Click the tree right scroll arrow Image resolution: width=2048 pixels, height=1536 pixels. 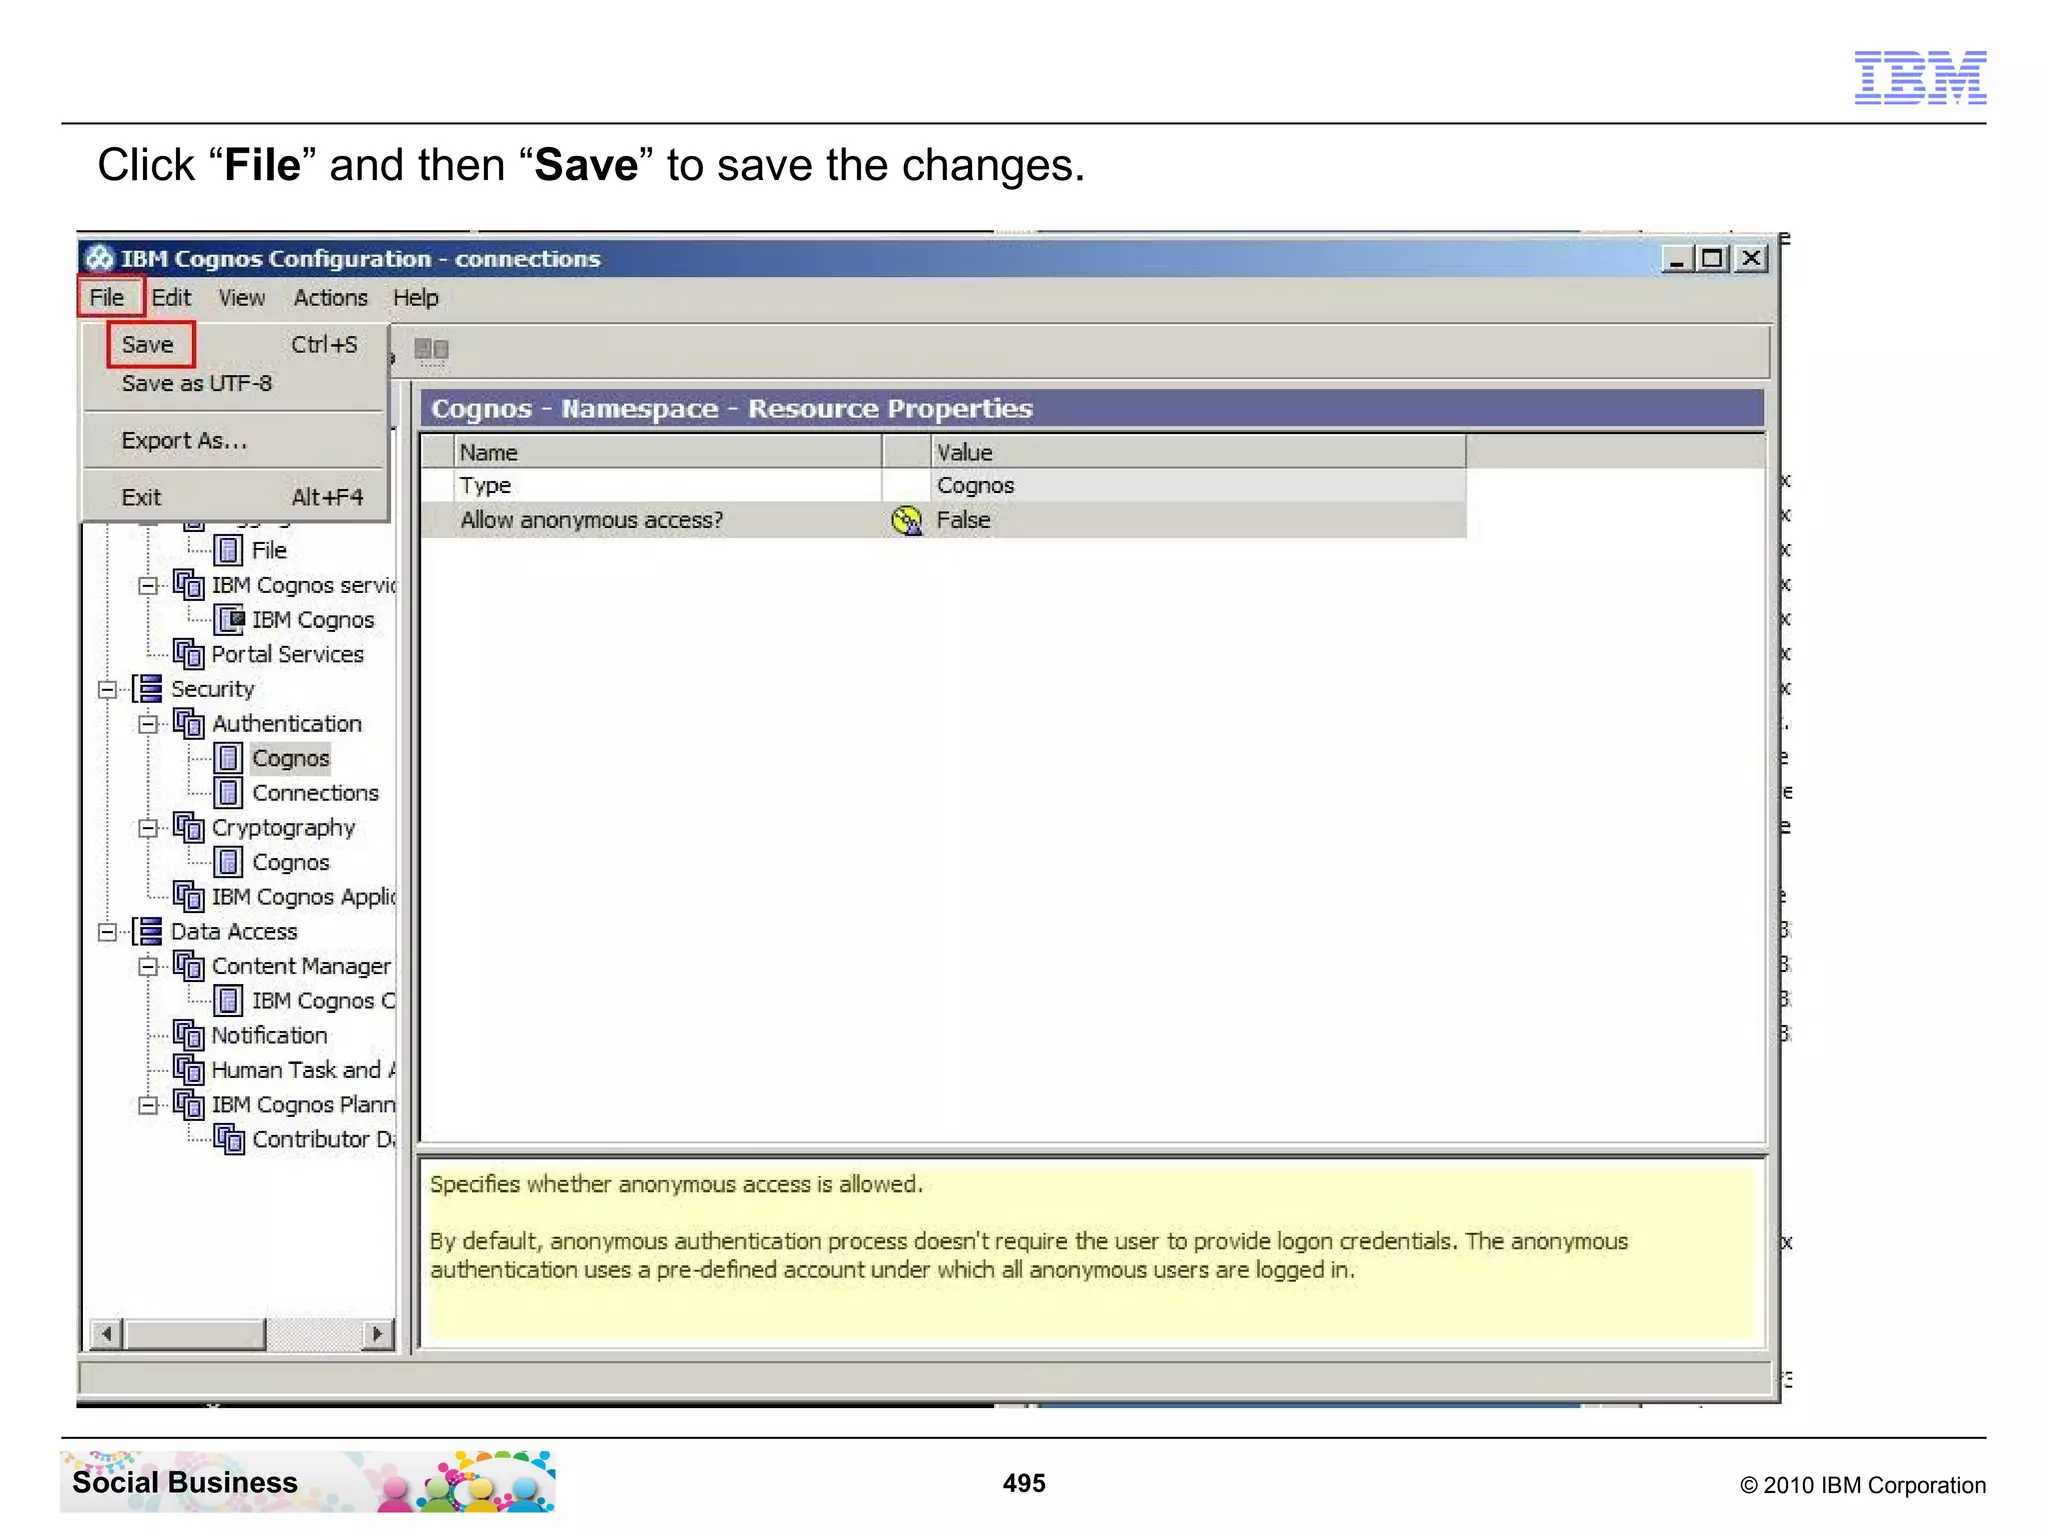(377, 1333)
